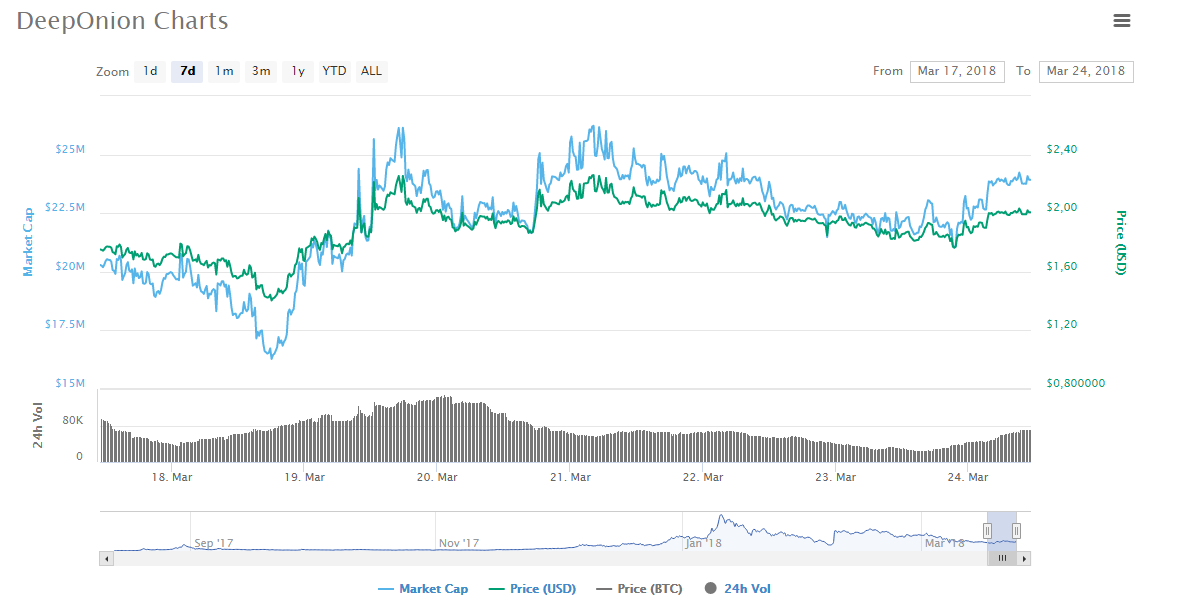Select the 7d zoom range
The height and width of the screenshot is (605, 1178).
point(187,71)
